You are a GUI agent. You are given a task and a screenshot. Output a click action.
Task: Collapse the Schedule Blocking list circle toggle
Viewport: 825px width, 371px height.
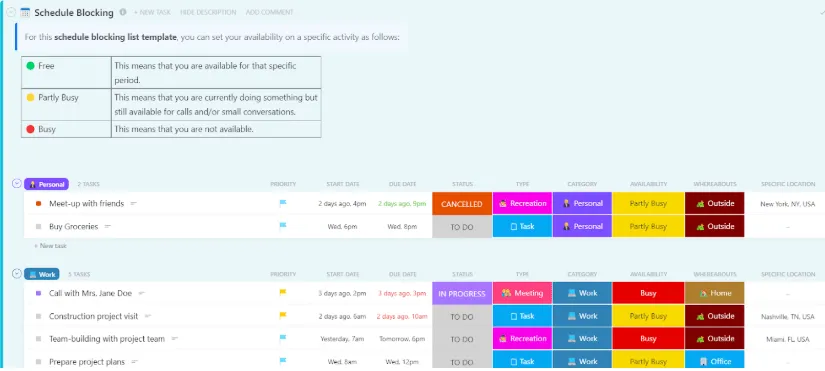(x=11, y=13)
